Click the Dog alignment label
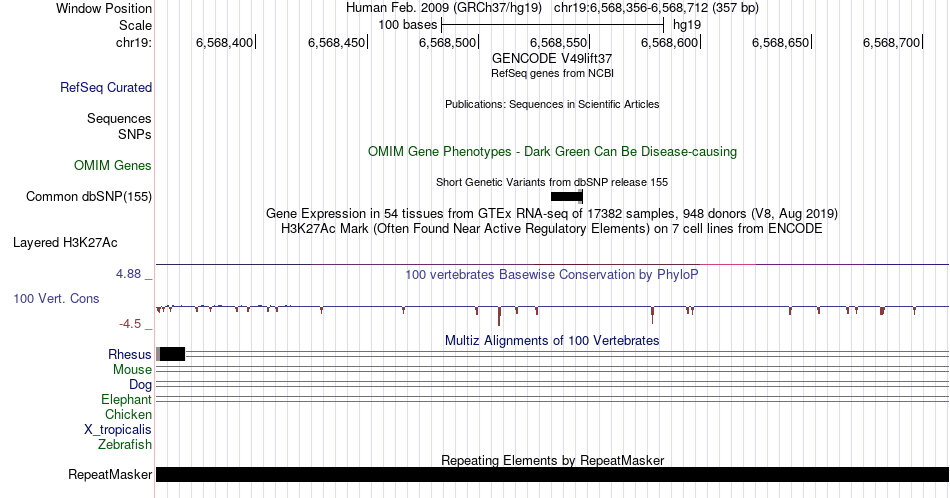Viewport: 950px width, 498px height. coord(141,384)
